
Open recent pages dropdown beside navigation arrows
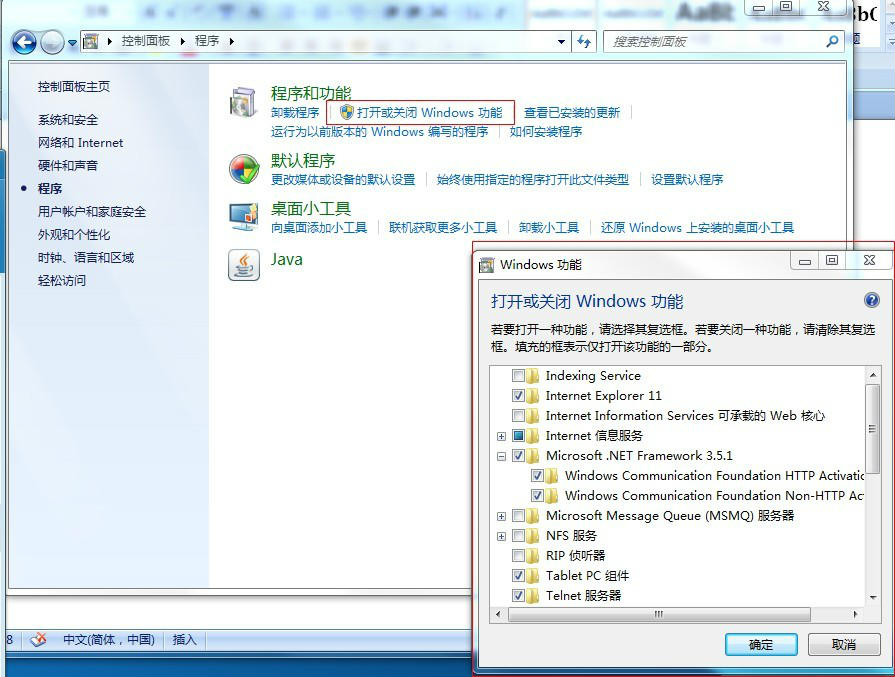pos(72,43)
